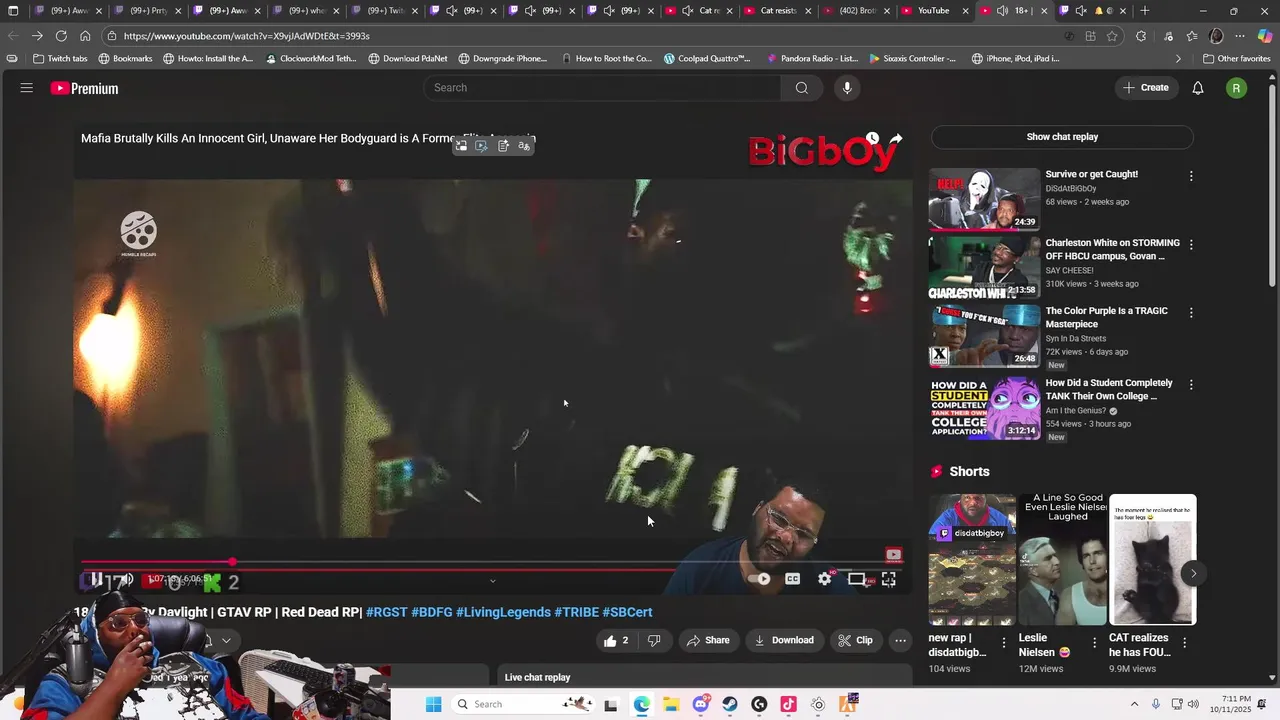Go to YouTube Premium home logo
The width and height of the screenshot is (1280, 720).
85,88
